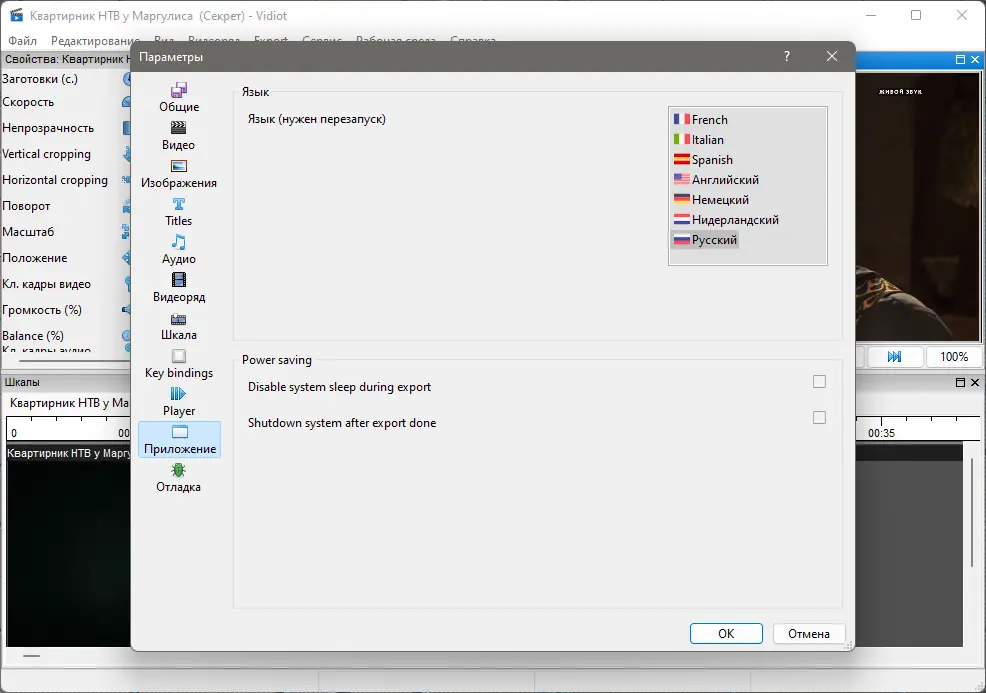Open the Редактирование menu
986x693 pixels.
(x=95, y=41)
